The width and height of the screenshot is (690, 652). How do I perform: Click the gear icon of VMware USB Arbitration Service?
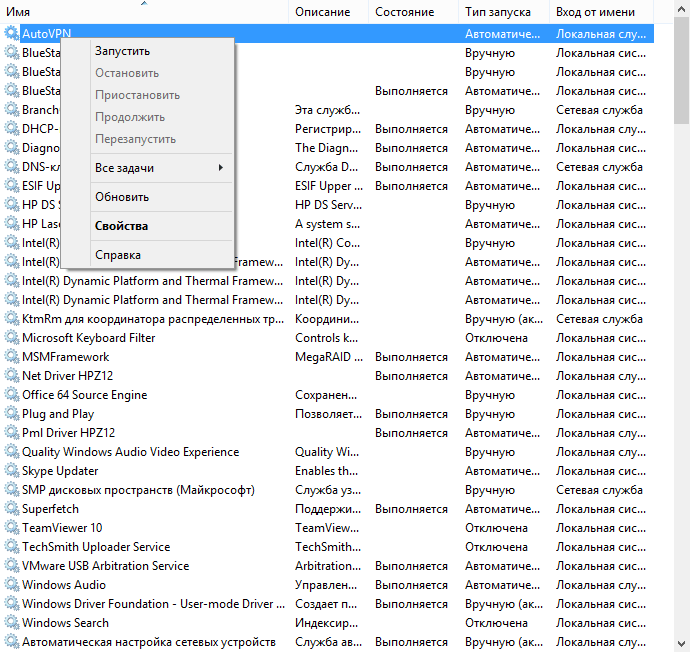[x=11, y=566]
